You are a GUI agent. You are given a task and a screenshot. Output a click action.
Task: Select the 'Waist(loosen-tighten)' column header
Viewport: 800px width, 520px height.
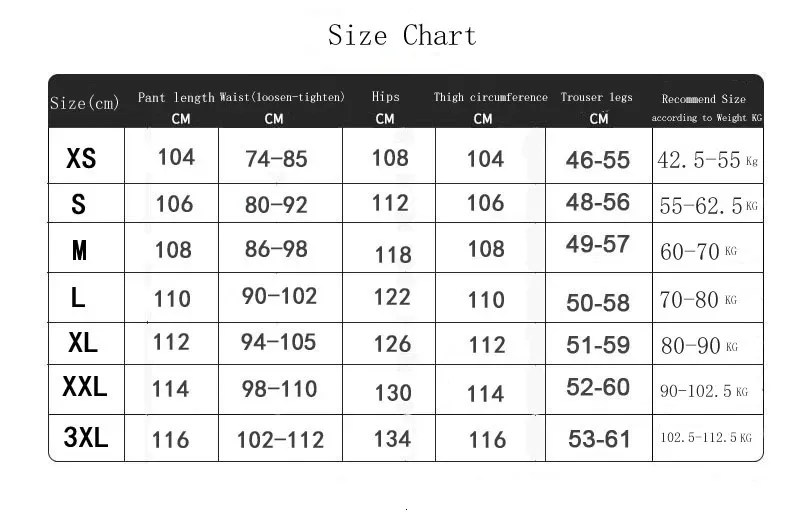282,97
